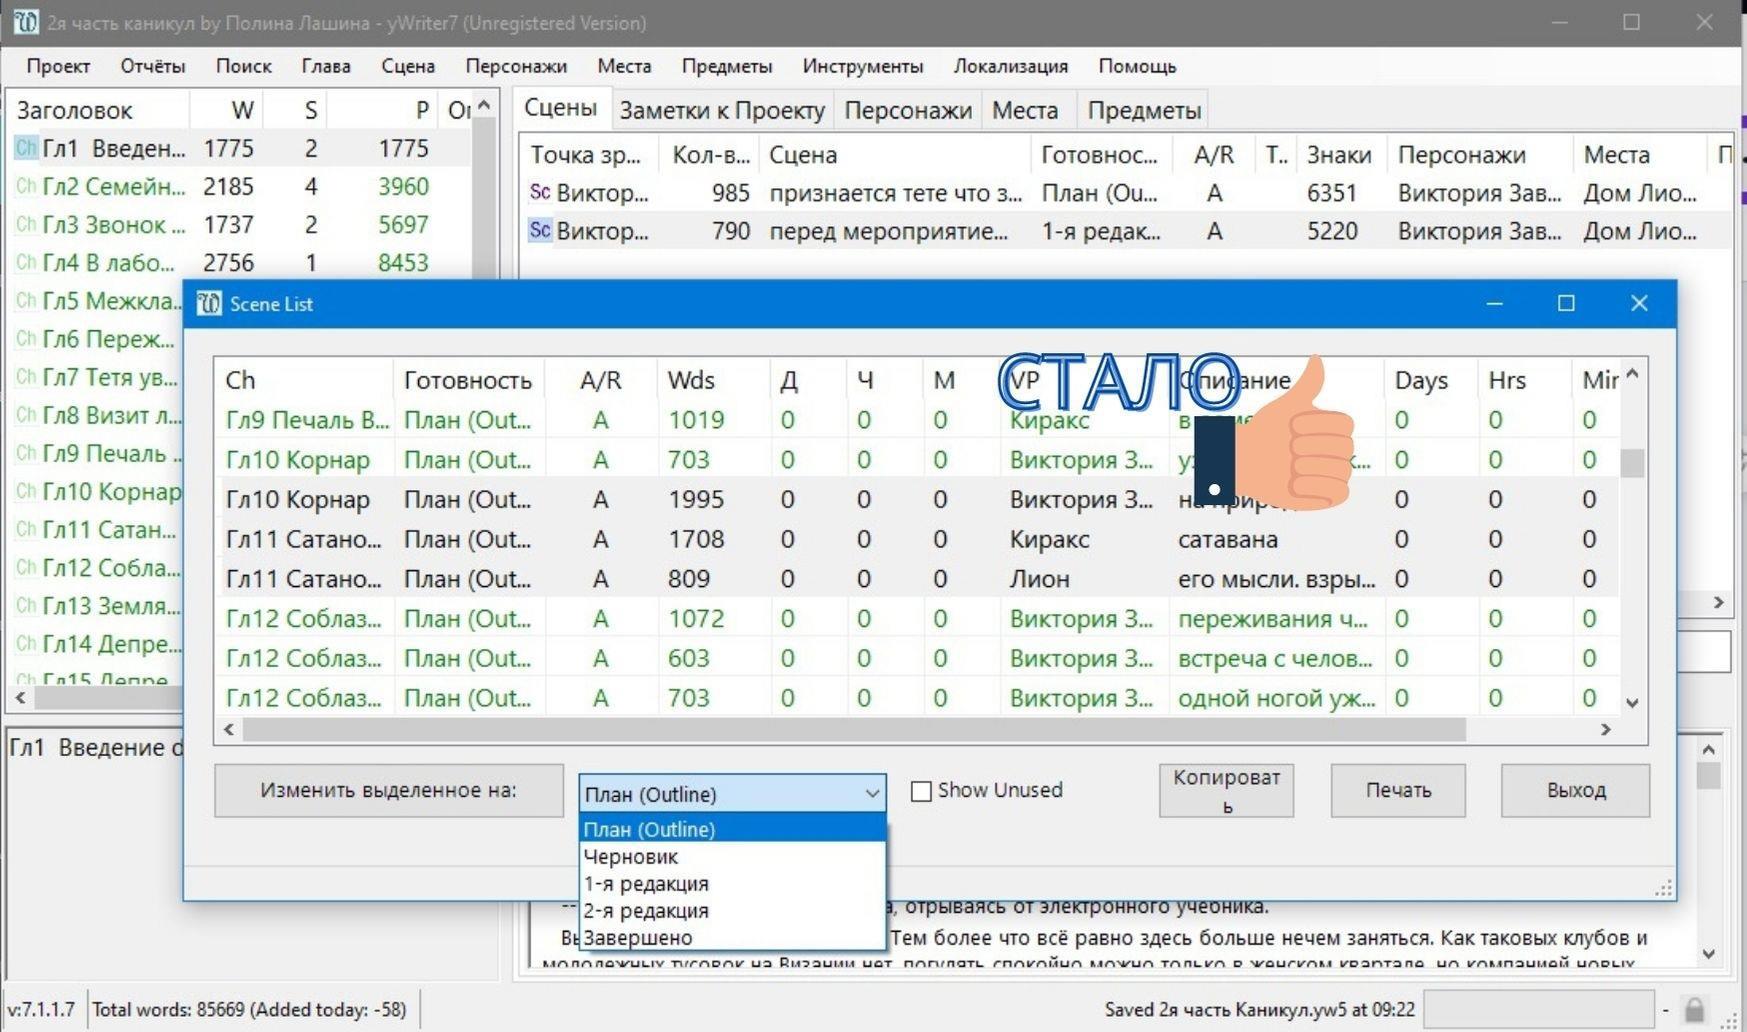Maximize the Scene List dialog window
Screen dimensions: 1747x1032
pyautogui.click(x=1566, y=304)
